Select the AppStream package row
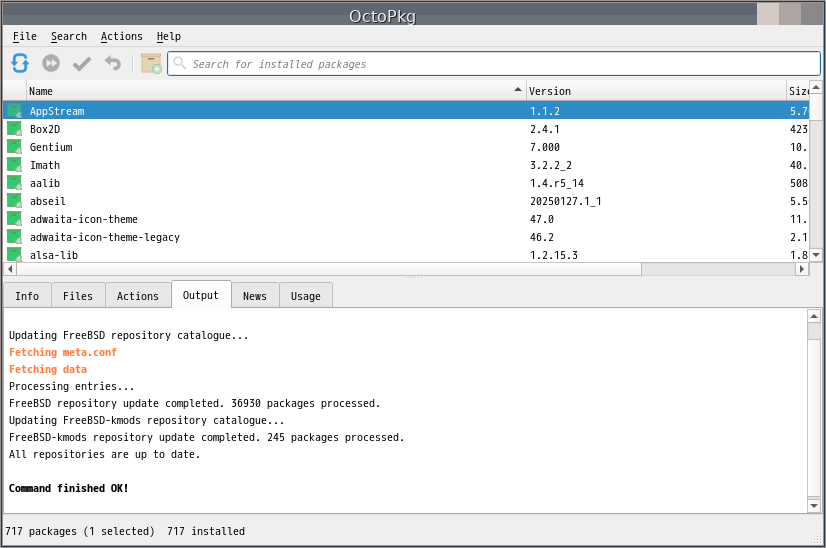Screen dimensions: 826x548 tap(406, 111)
